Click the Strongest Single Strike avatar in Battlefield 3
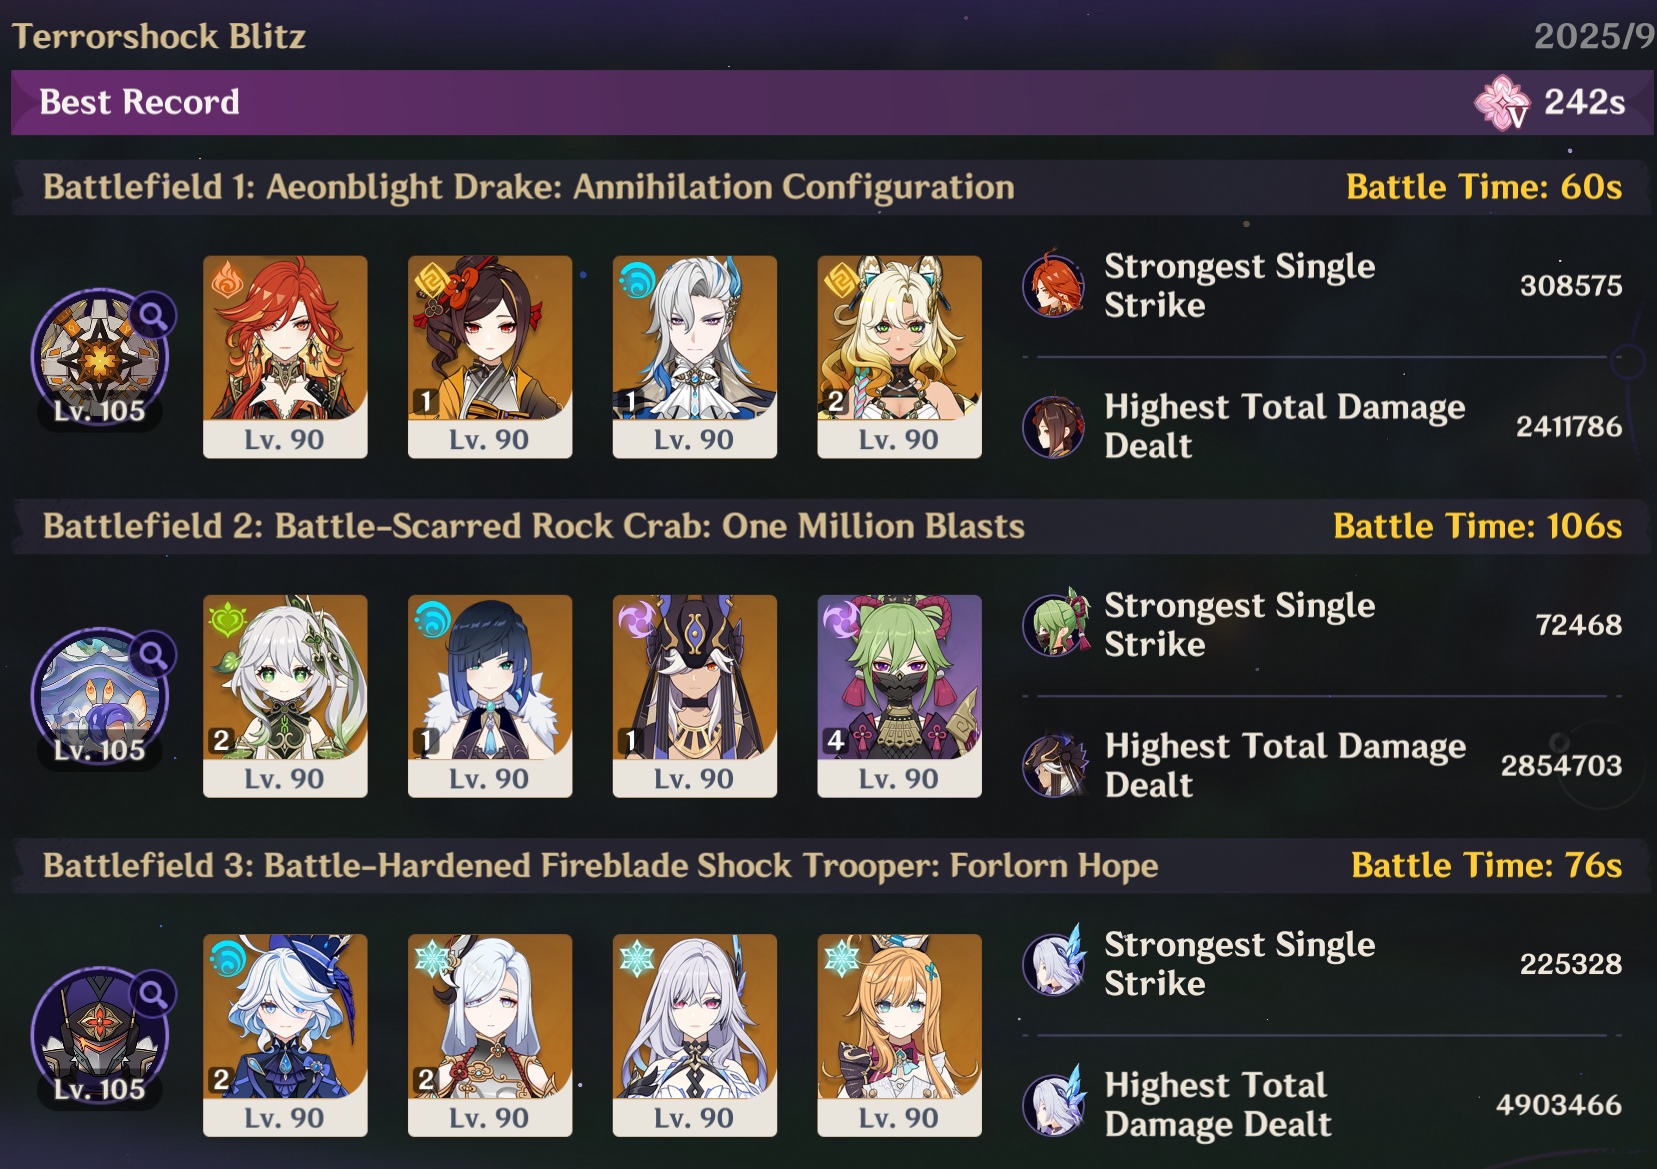This screenshot has height=1169, width=1657. click(x=1054, y=963)
